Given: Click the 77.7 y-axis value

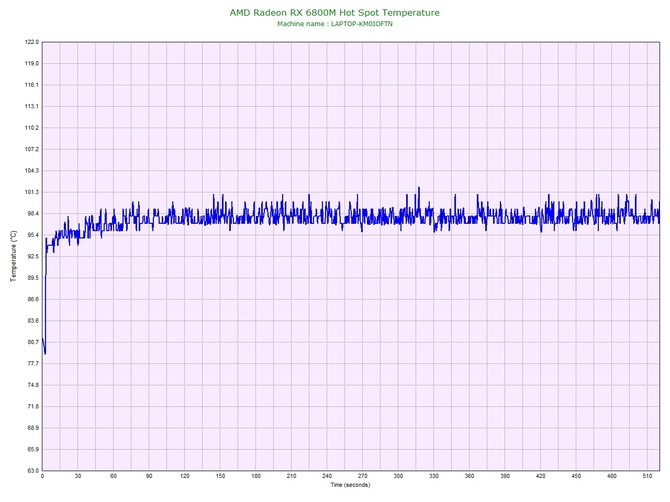Looking at the screenshot, I should [33, 364].
